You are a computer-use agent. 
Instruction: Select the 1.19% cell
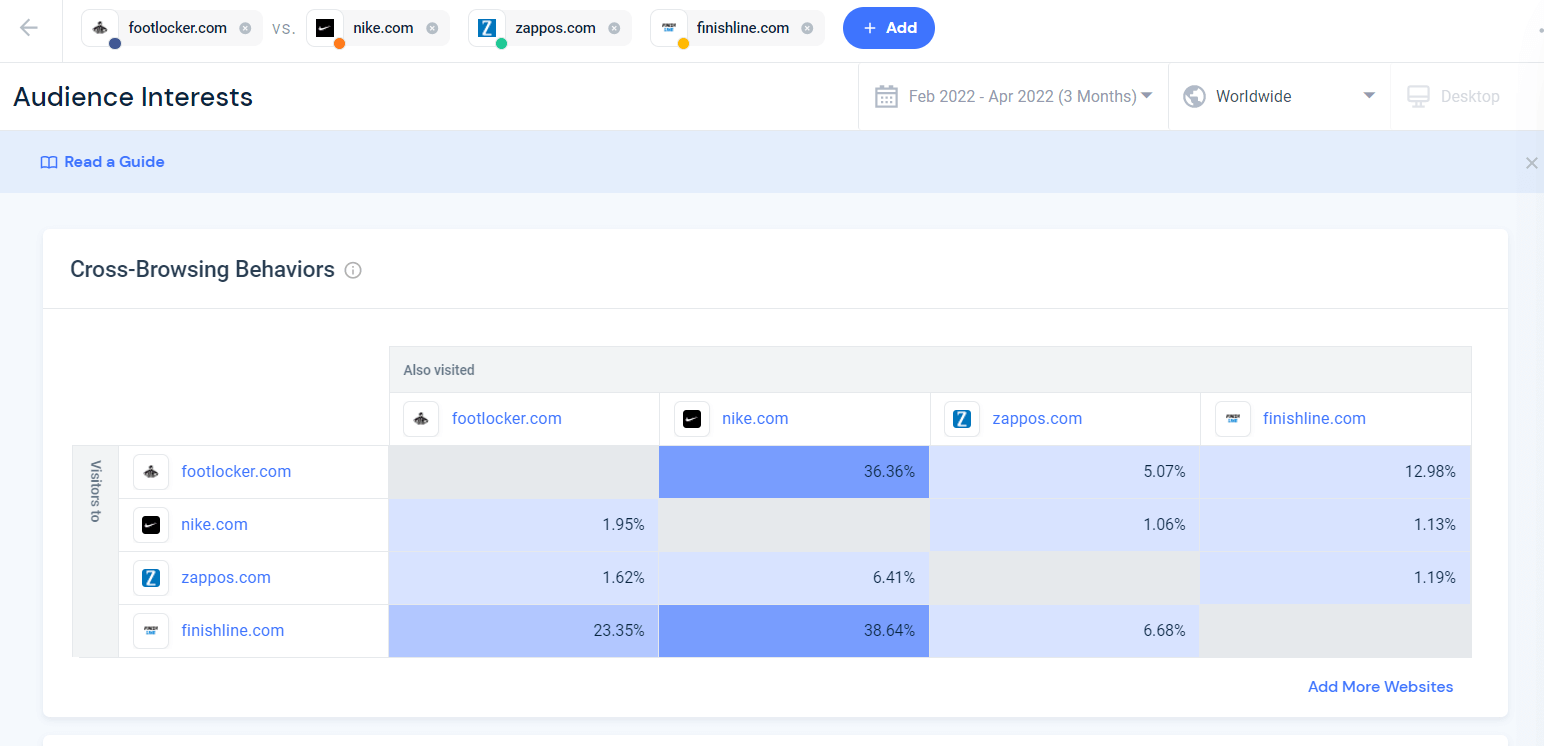tap(1336, 578)
